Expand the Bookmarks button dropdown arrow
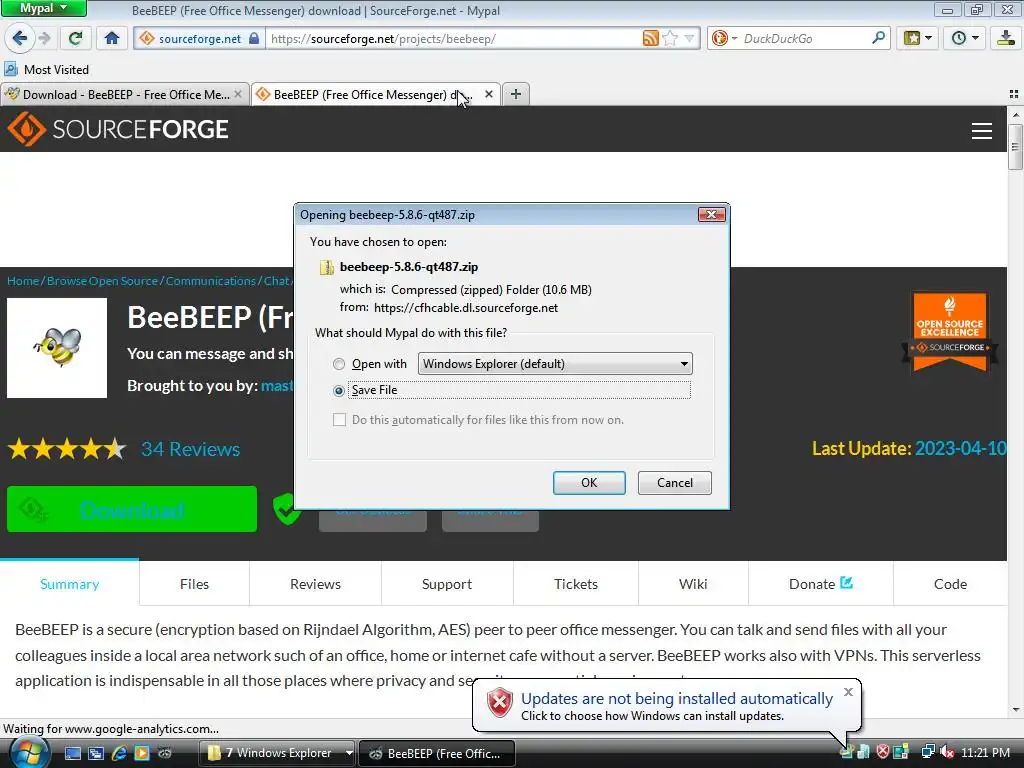1024x768 pixels. pos(929,39)
